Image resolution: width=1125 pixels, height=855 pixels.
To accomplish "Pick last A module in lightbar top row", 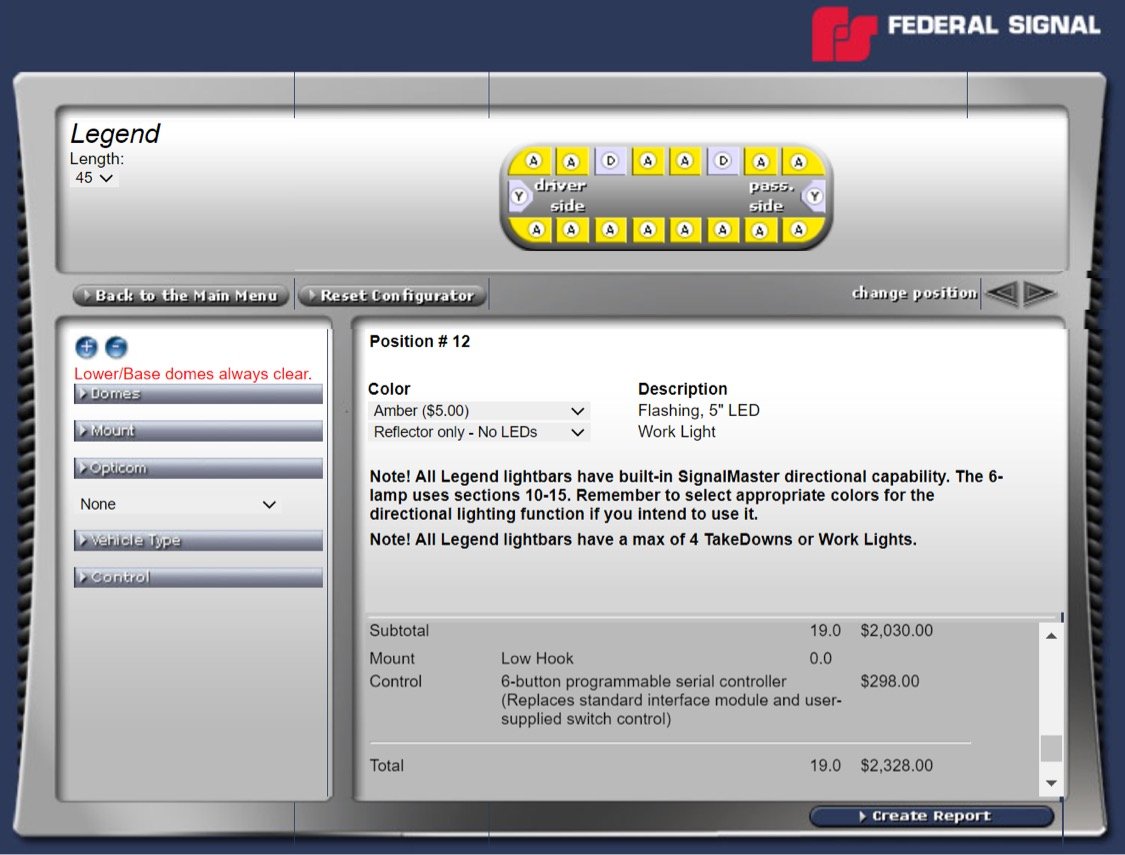I will coord(799,161).
